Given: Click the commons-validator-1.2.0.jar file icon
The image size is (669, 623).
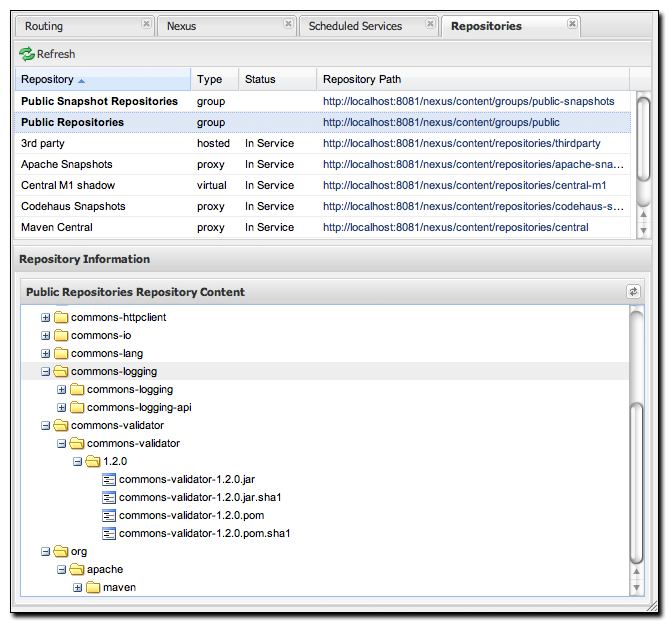Looking at the screenshot, I should [x=109, y=480].
